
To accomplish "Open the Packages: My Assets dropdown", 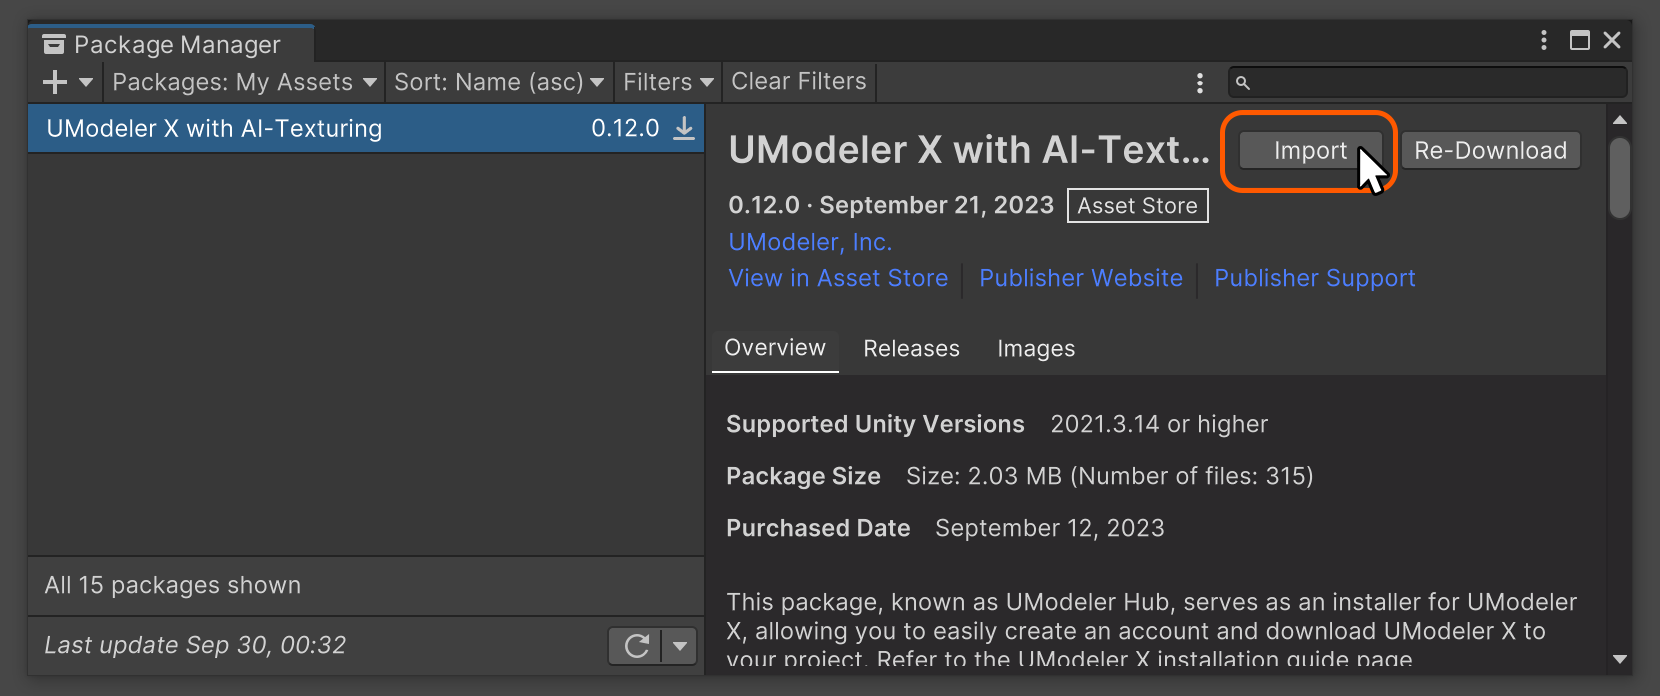I will (244, 82).
